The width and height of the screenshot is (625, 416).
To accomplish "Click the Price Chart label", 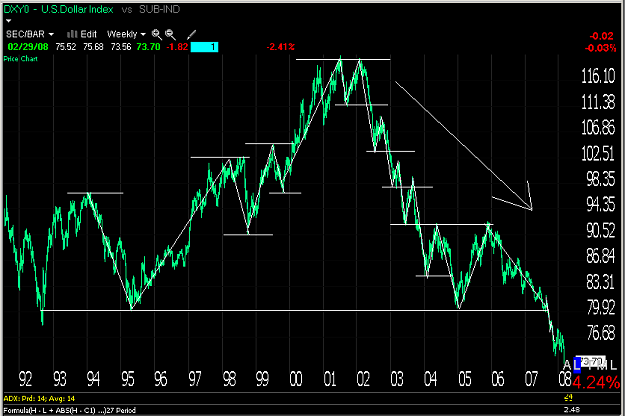I will click(21, 59).
